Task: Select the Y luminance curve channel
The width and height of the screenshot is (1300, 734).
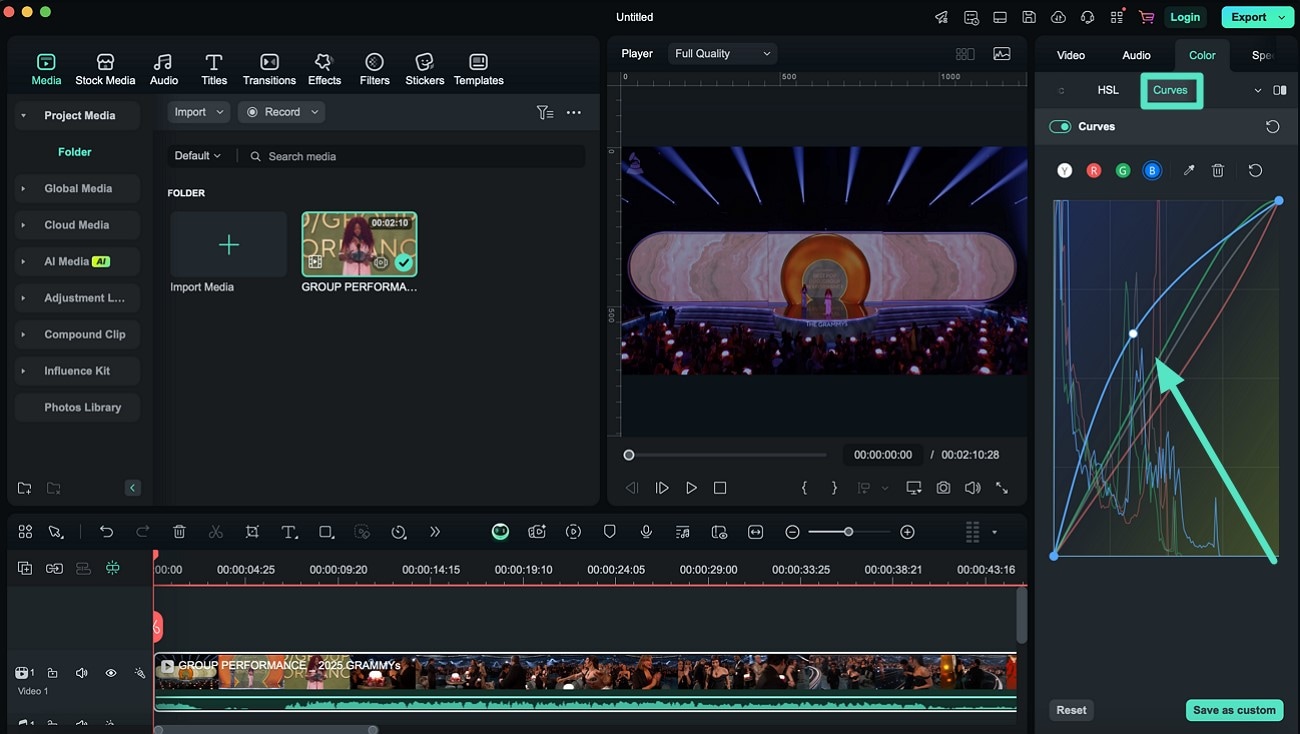Action: point(1065,171)
